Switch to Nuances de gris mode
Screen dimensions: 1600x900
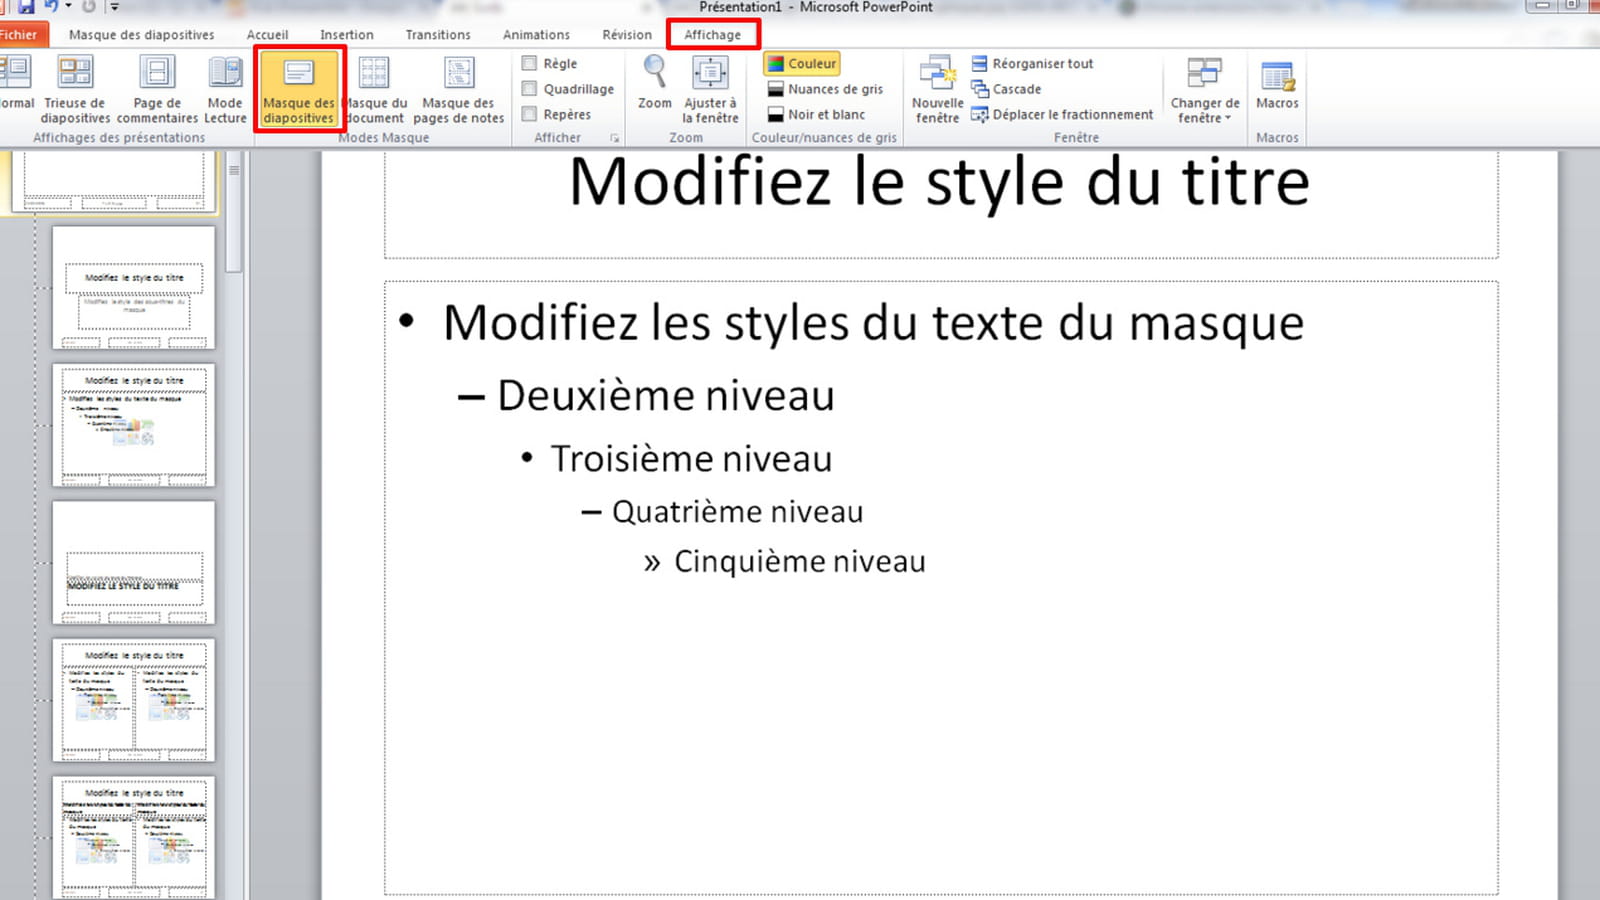[826, 89]
